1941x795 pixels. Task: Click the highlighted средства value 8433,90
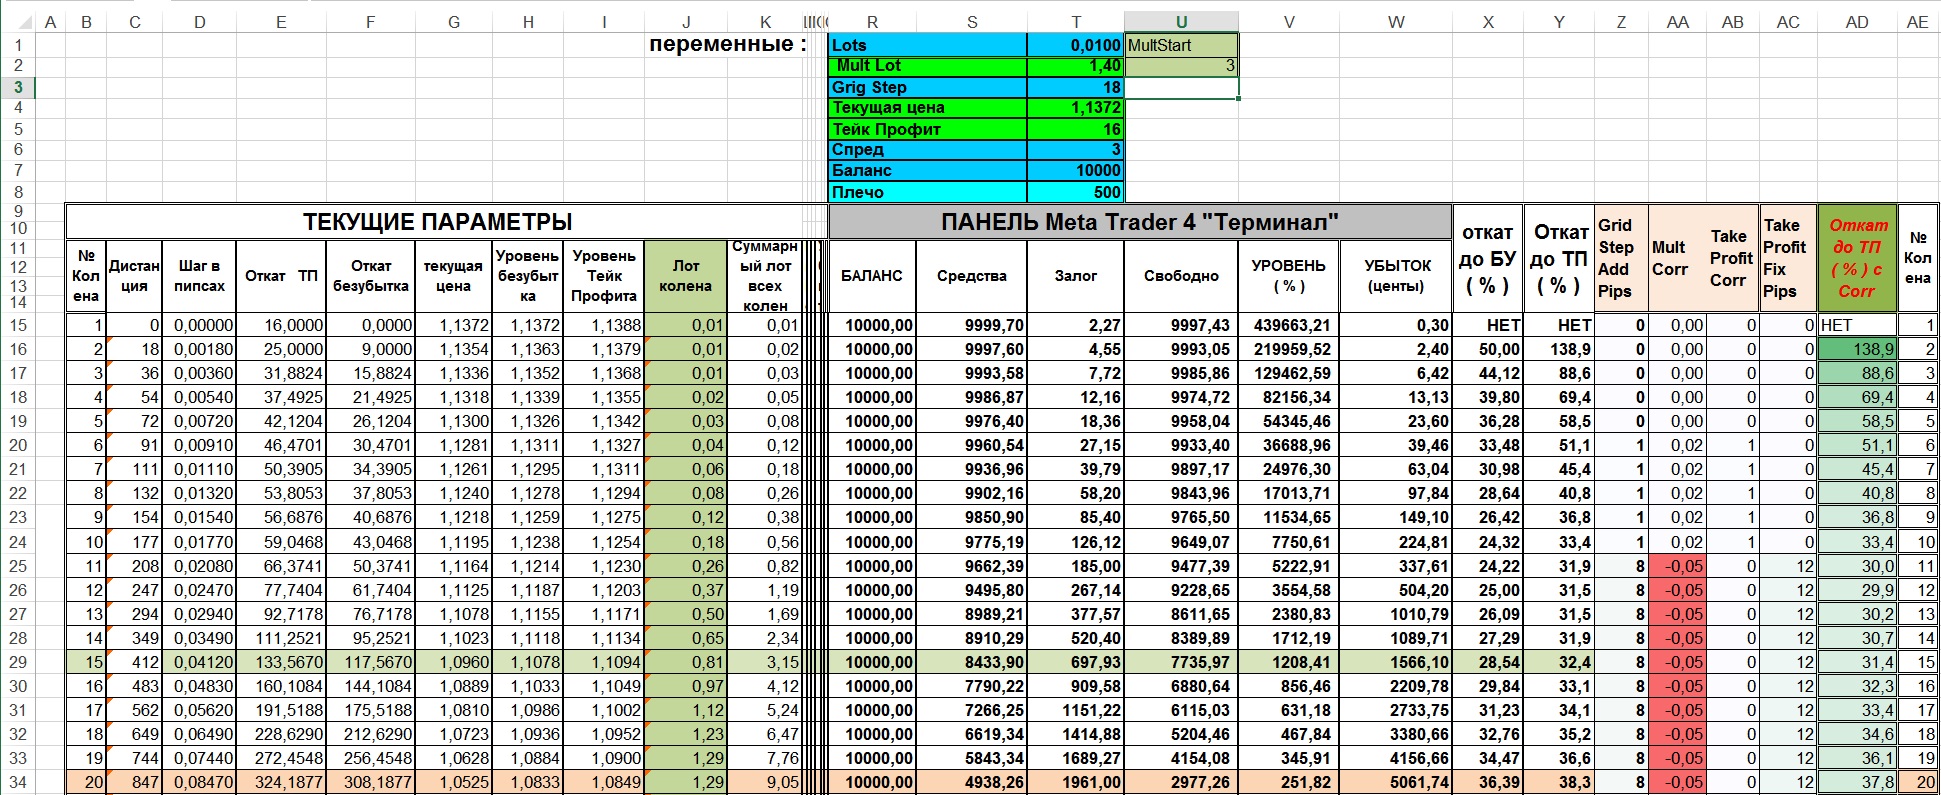(971, 662)
